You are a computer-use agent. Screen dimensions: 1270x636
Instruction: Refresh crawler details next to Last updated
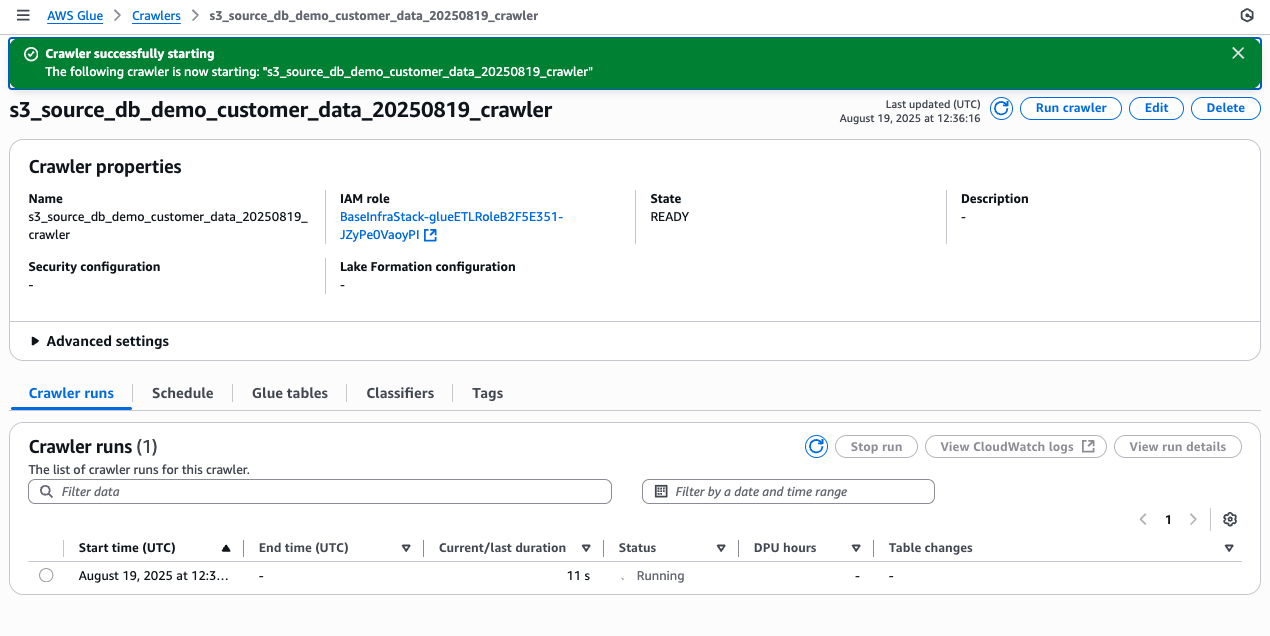tap(1001, 108)
